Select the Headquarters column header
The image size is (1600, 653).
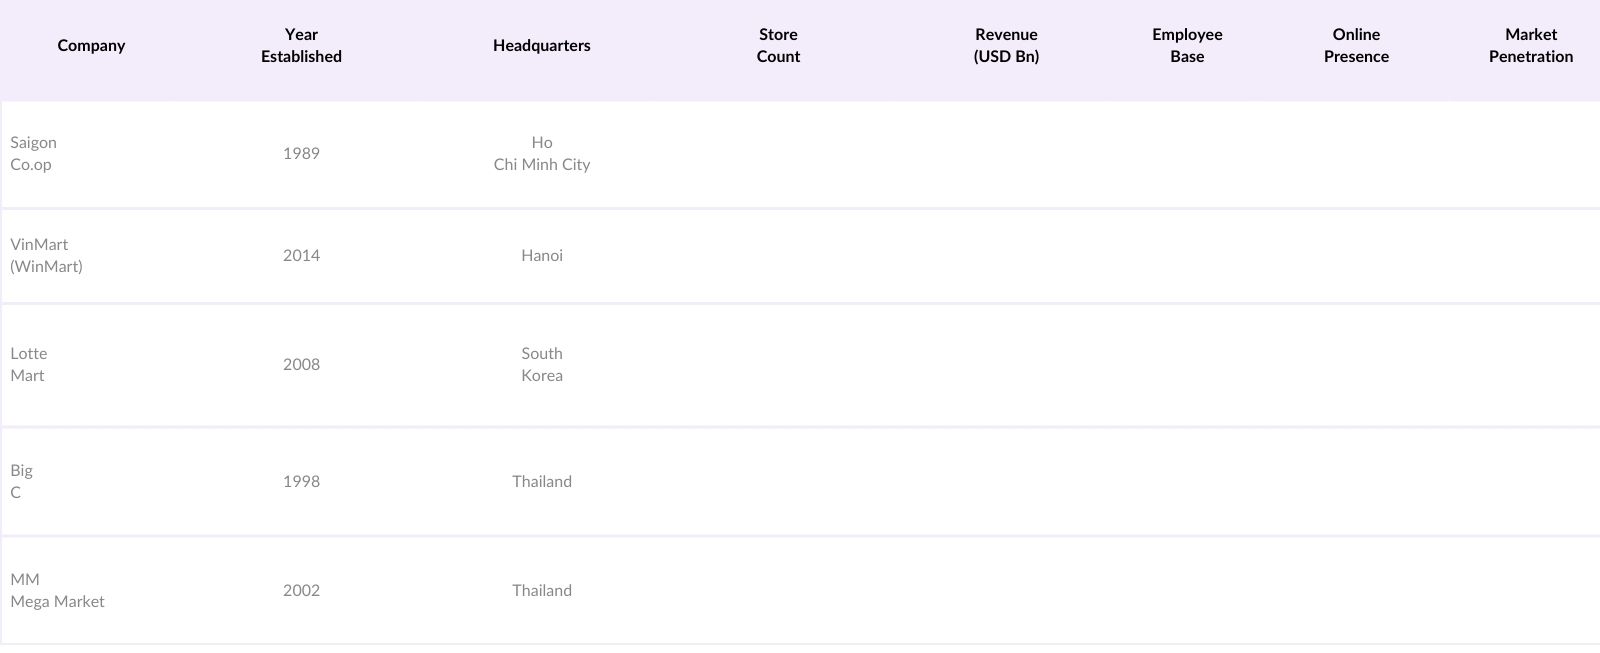541,46
